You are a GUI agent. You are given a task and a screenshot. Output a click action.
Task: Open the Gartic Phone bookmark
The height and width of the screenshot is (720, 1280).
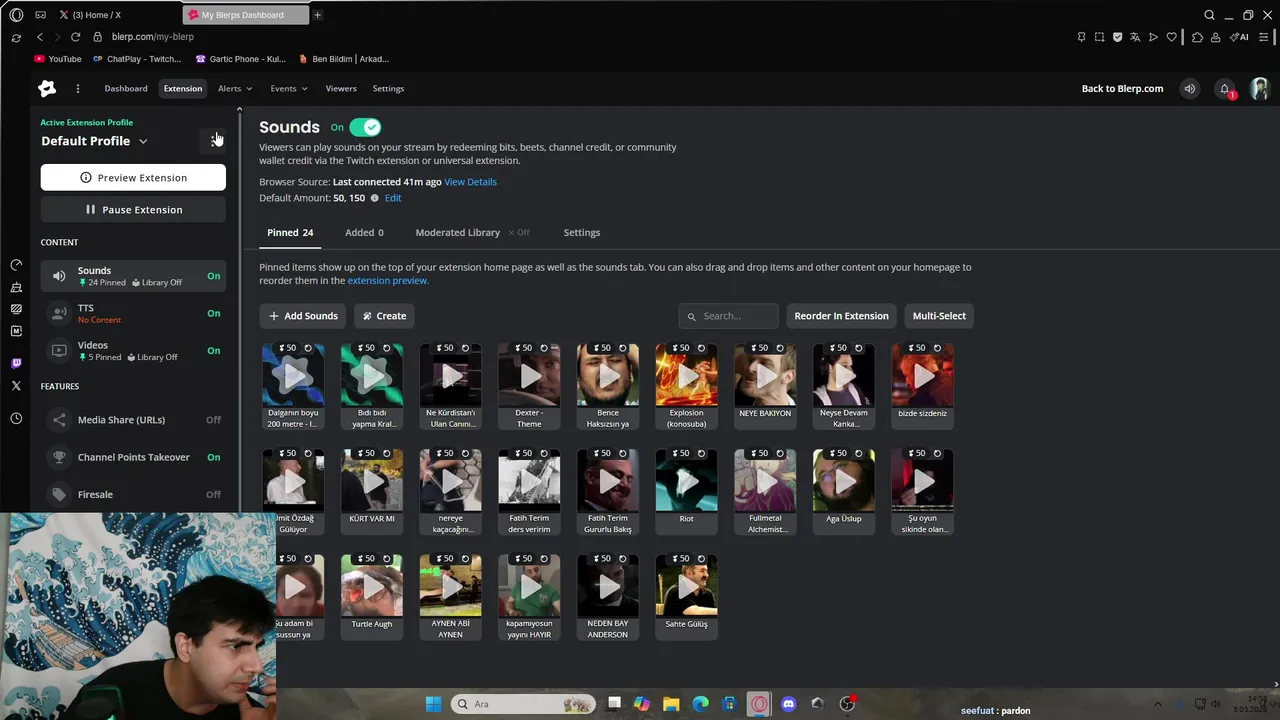(x=241, y=59)
